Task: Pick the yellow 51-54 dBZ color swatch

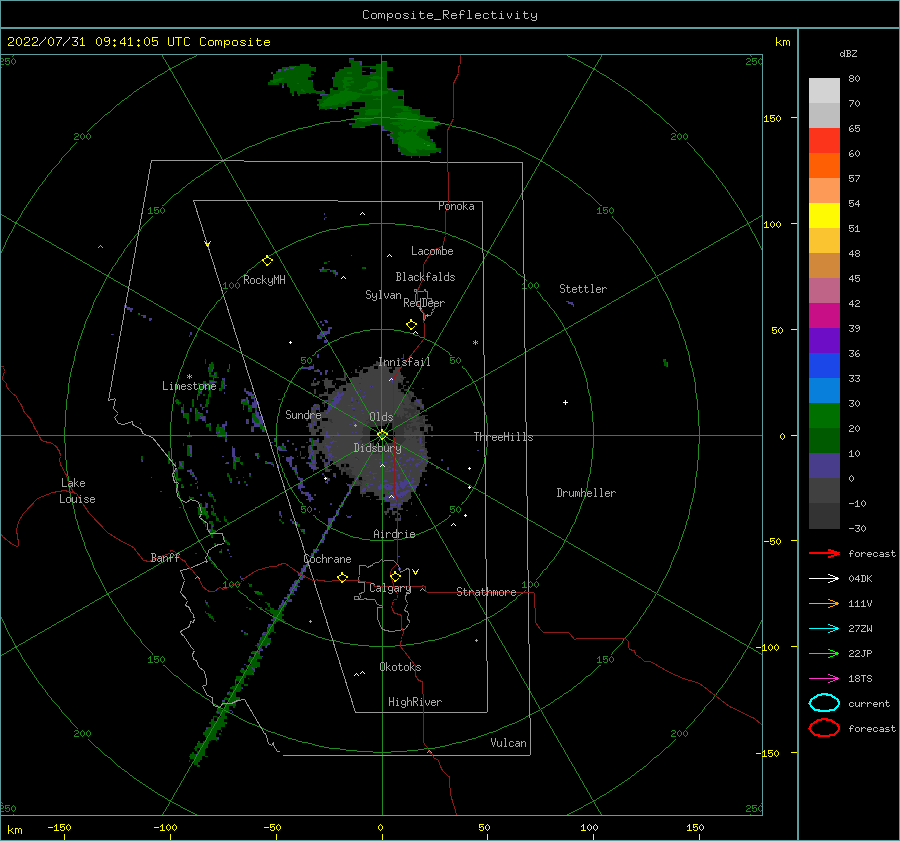Action: pyautogui.click(x=824, y=216)
